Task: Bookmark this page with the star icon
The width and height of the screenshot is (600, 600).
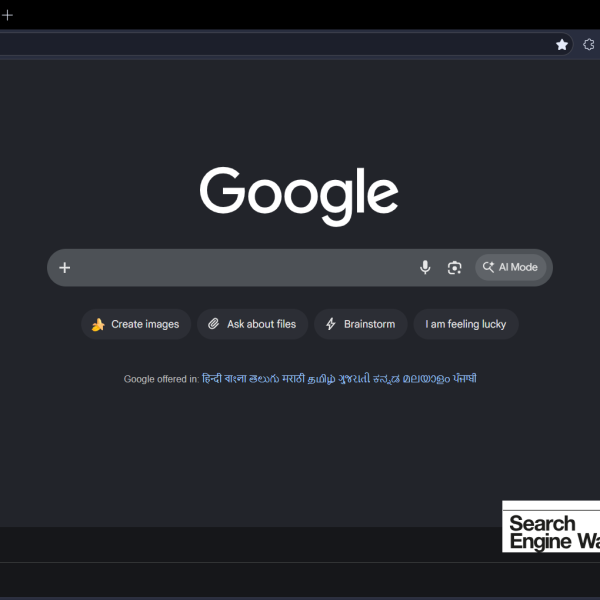Action: click(562, 45)
